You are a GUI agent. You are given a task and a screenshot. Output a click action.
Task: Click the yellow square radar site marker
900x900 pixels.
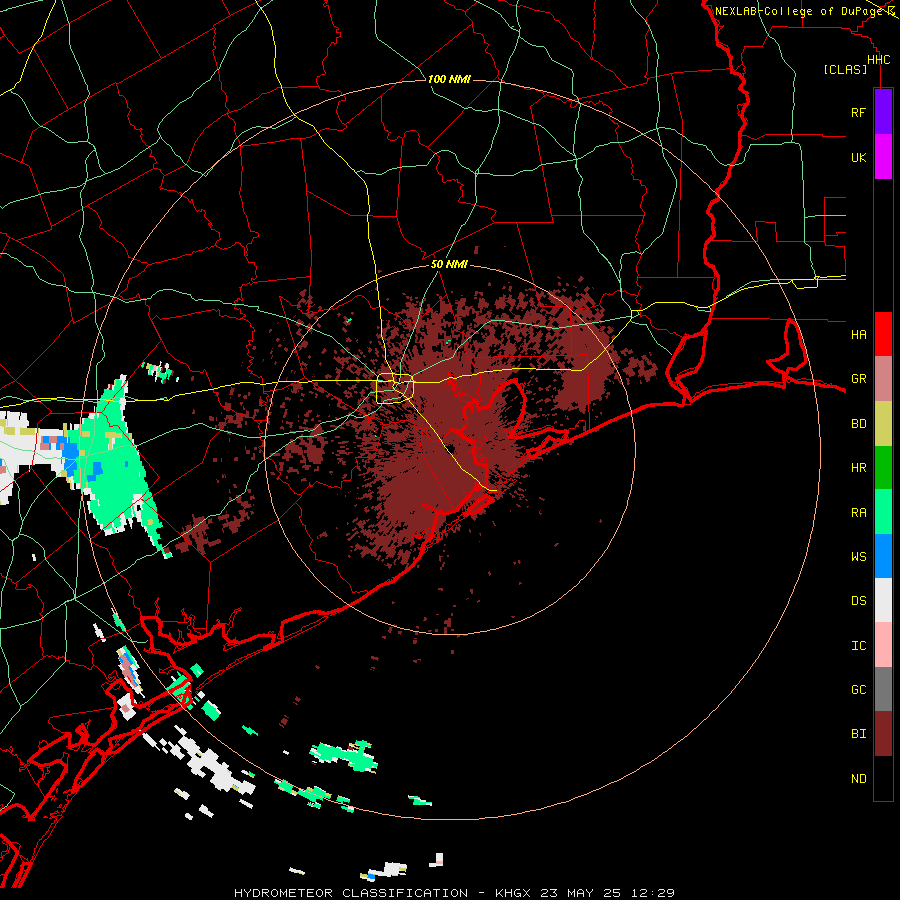[394, 389]
